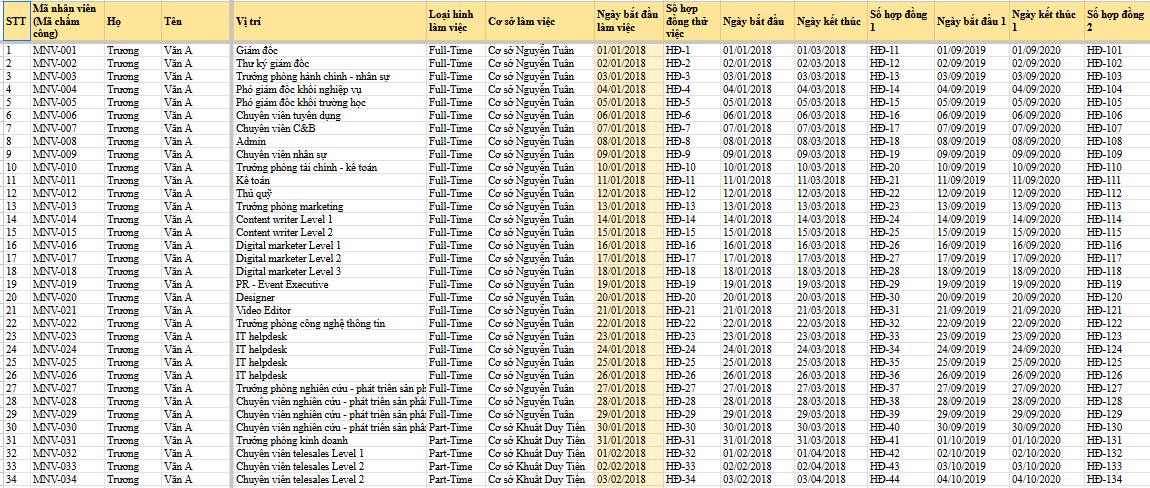Click employee code cell MNV-025
This screenshot has height=488, width=1150.
click(67, 363)
